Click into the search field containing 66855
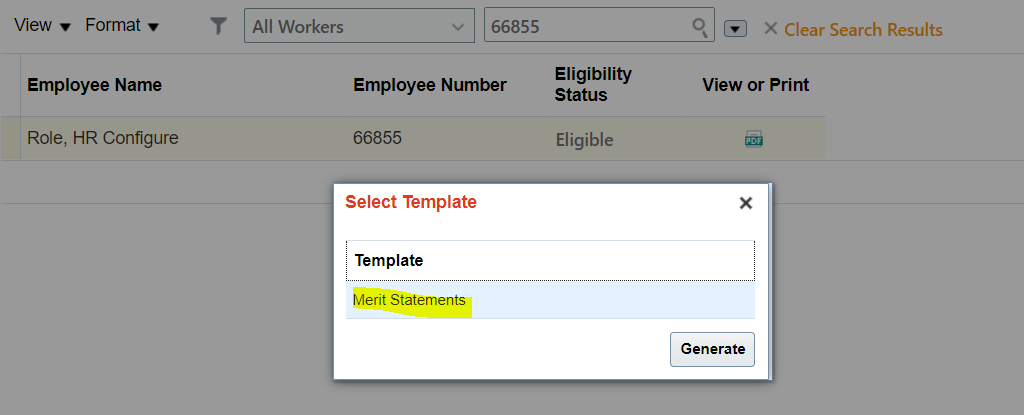 pyautogui.click(x=588, y=27)
